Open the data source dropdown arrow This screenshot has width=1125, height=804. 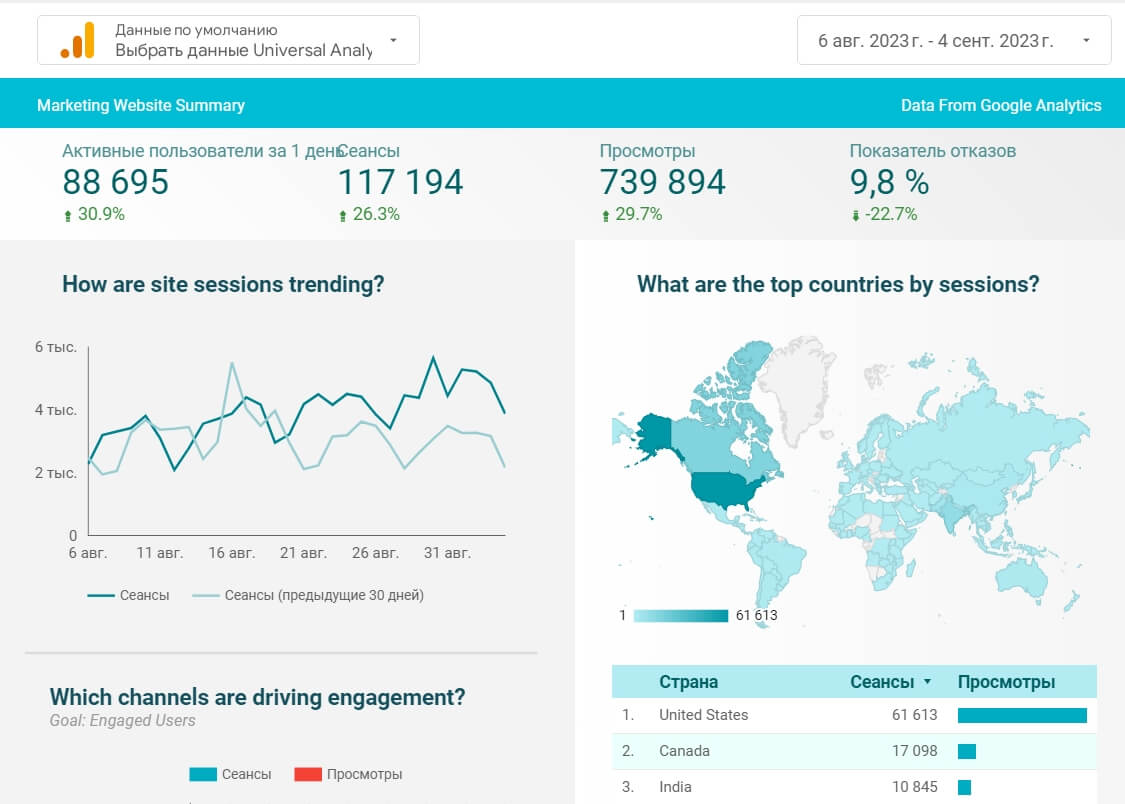pyautogui.click(x=393, y=40)
